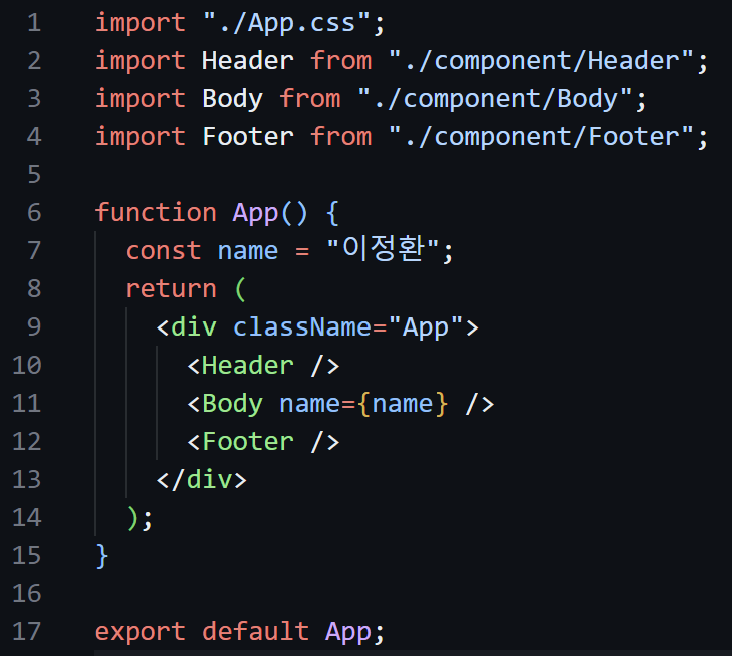Click the closing parenthesis on line 14
The height and width of the screenshot is (656, 732).
(x=133, y=518)
